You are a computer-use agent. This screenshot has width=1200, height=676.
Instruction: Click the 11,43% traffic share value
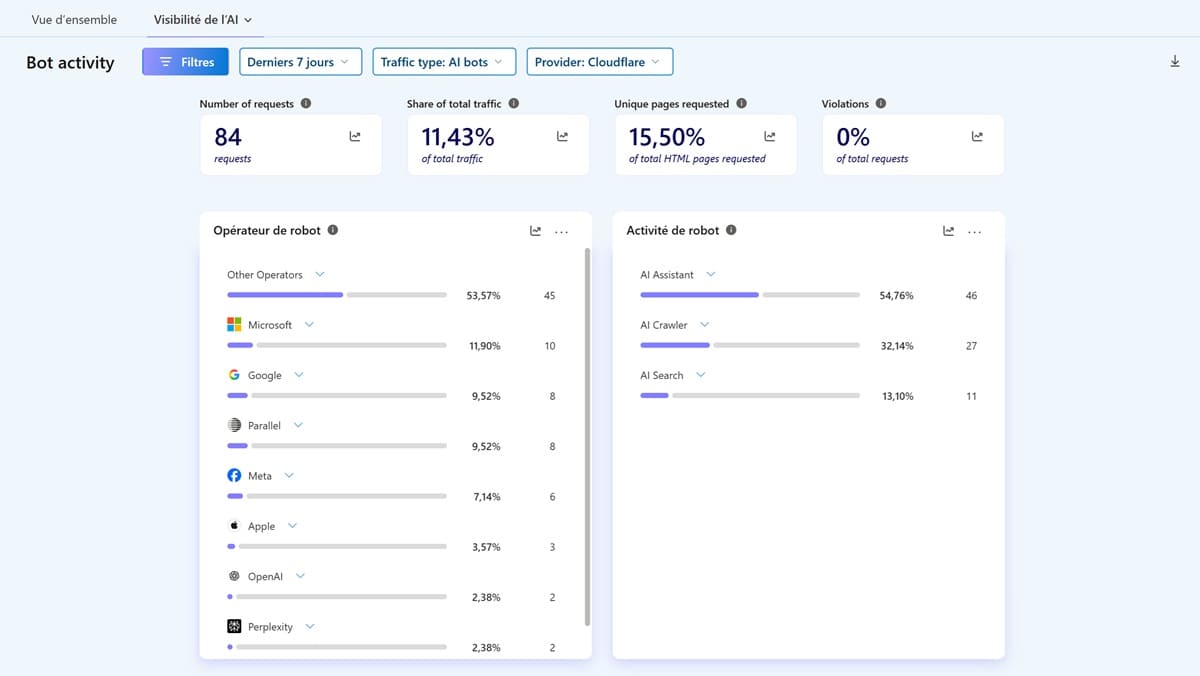point(458,137)
